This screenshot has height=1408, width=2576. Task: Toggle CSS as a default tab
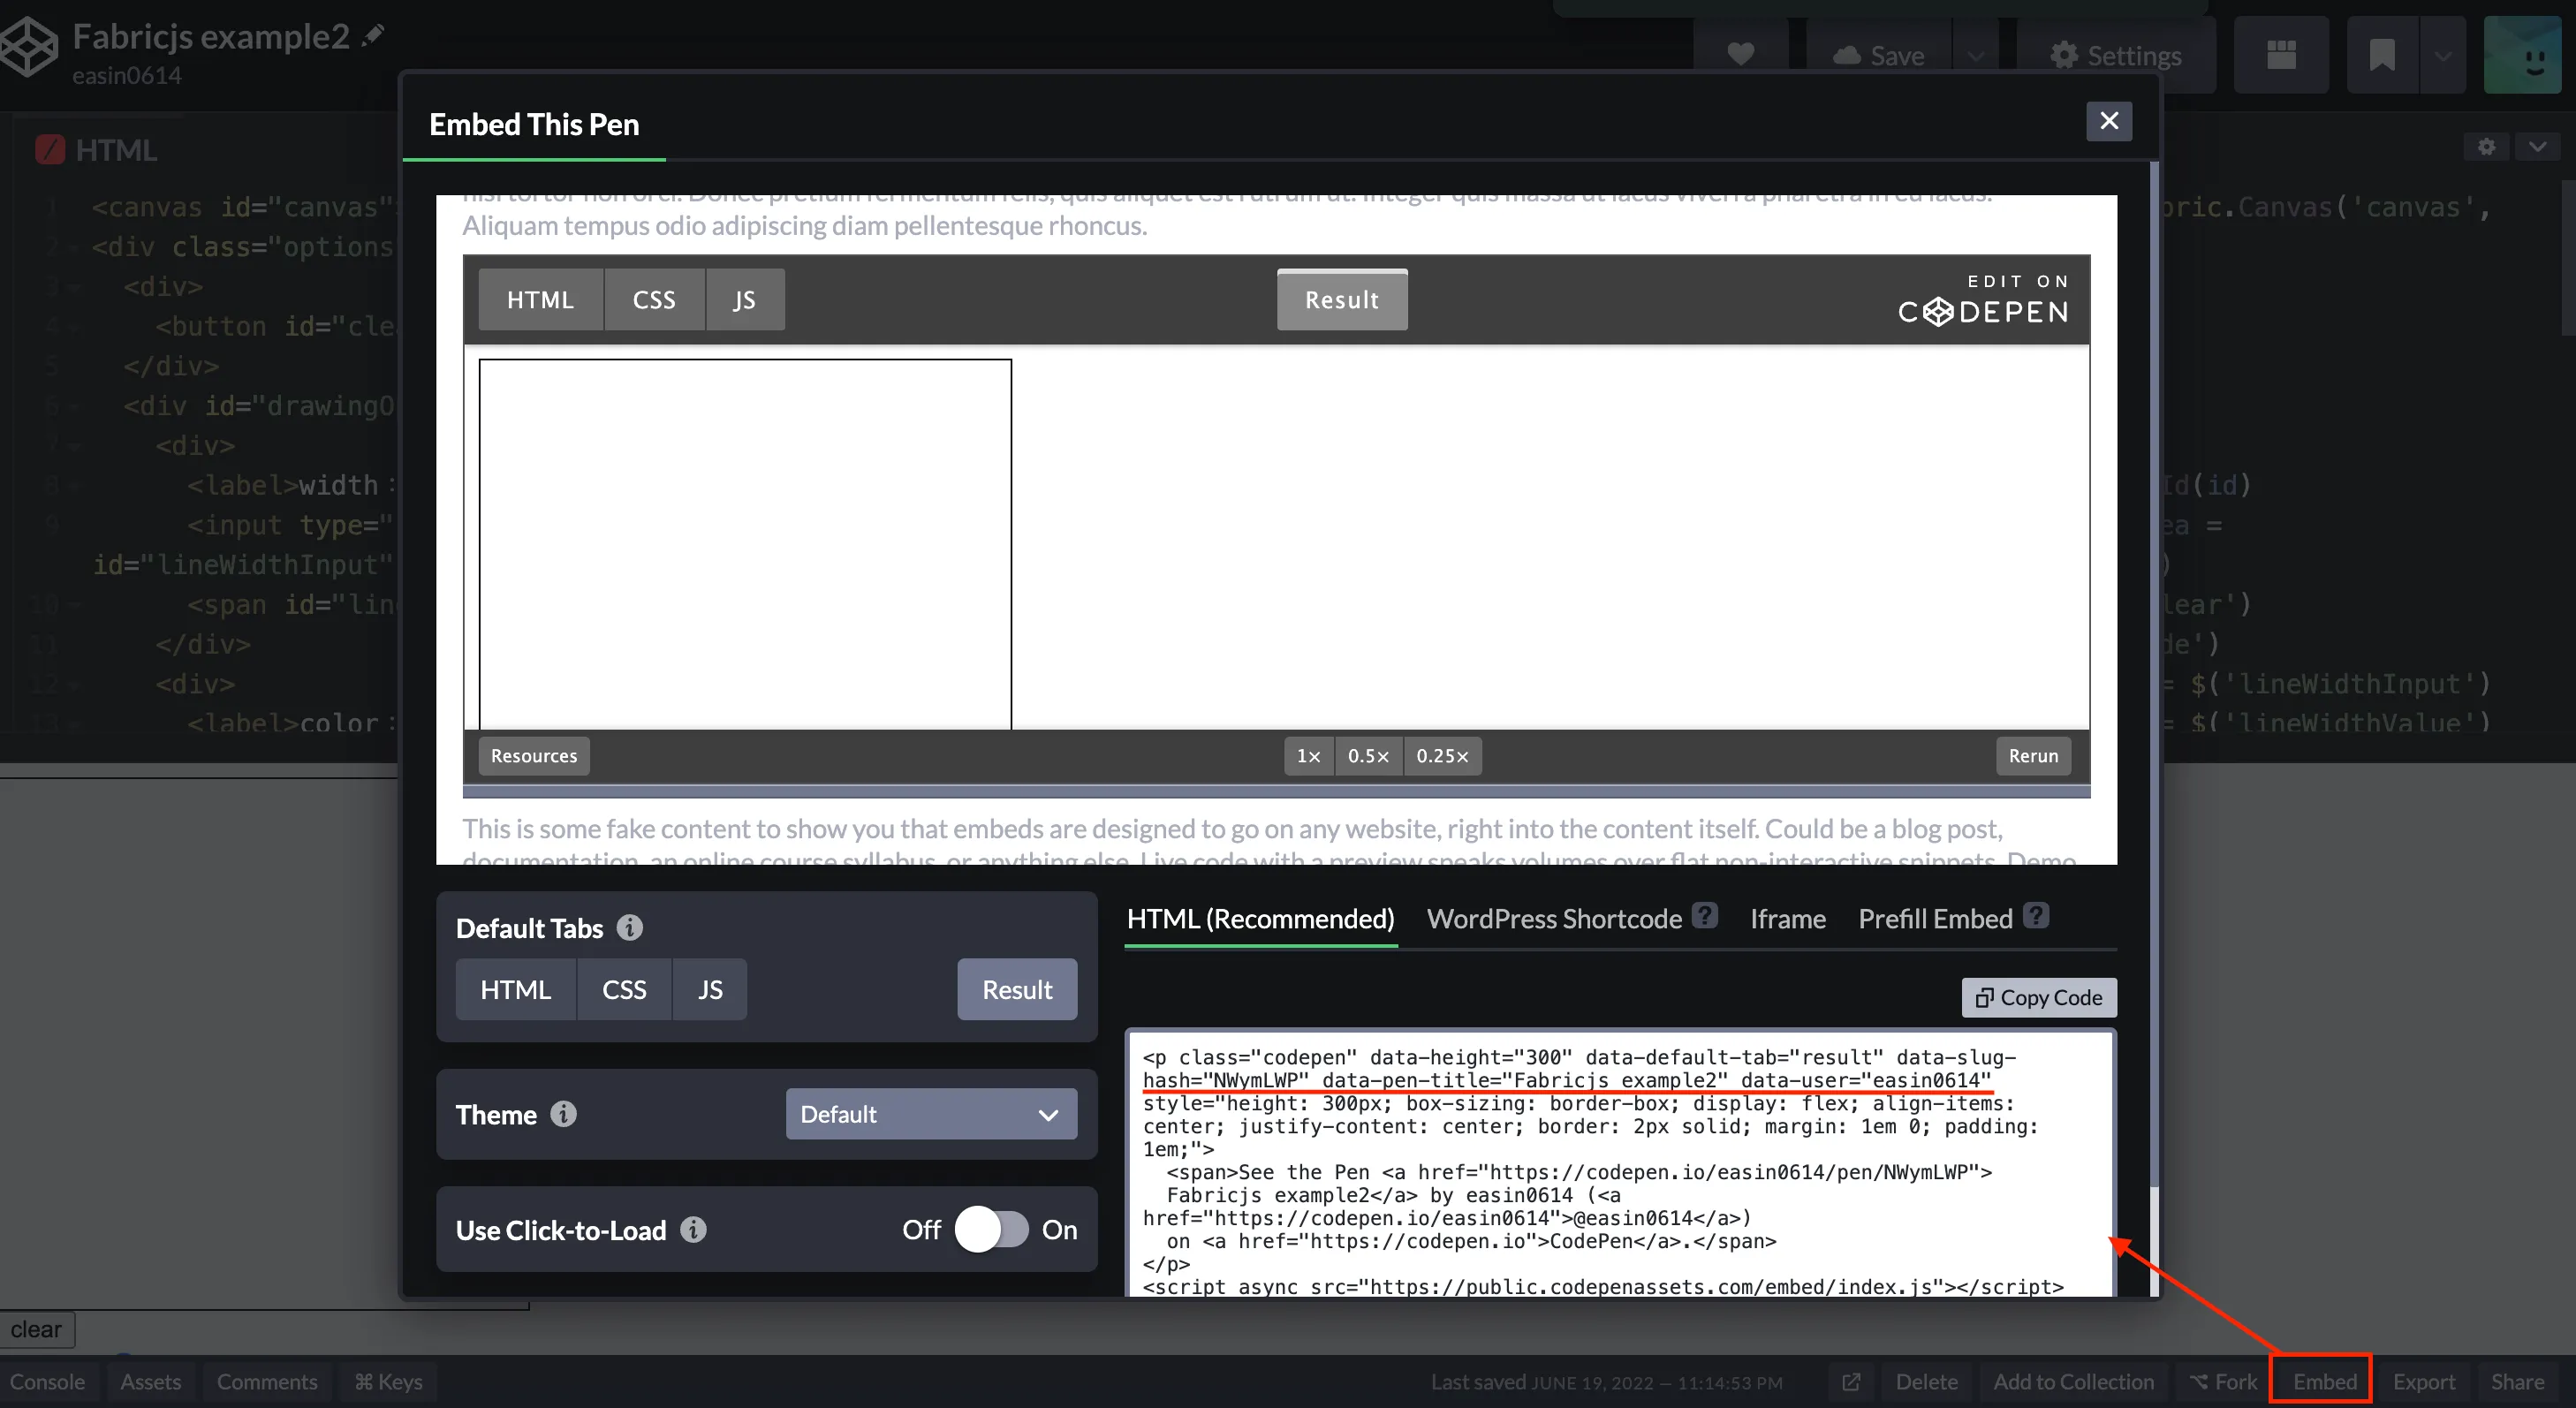point(623,989)
